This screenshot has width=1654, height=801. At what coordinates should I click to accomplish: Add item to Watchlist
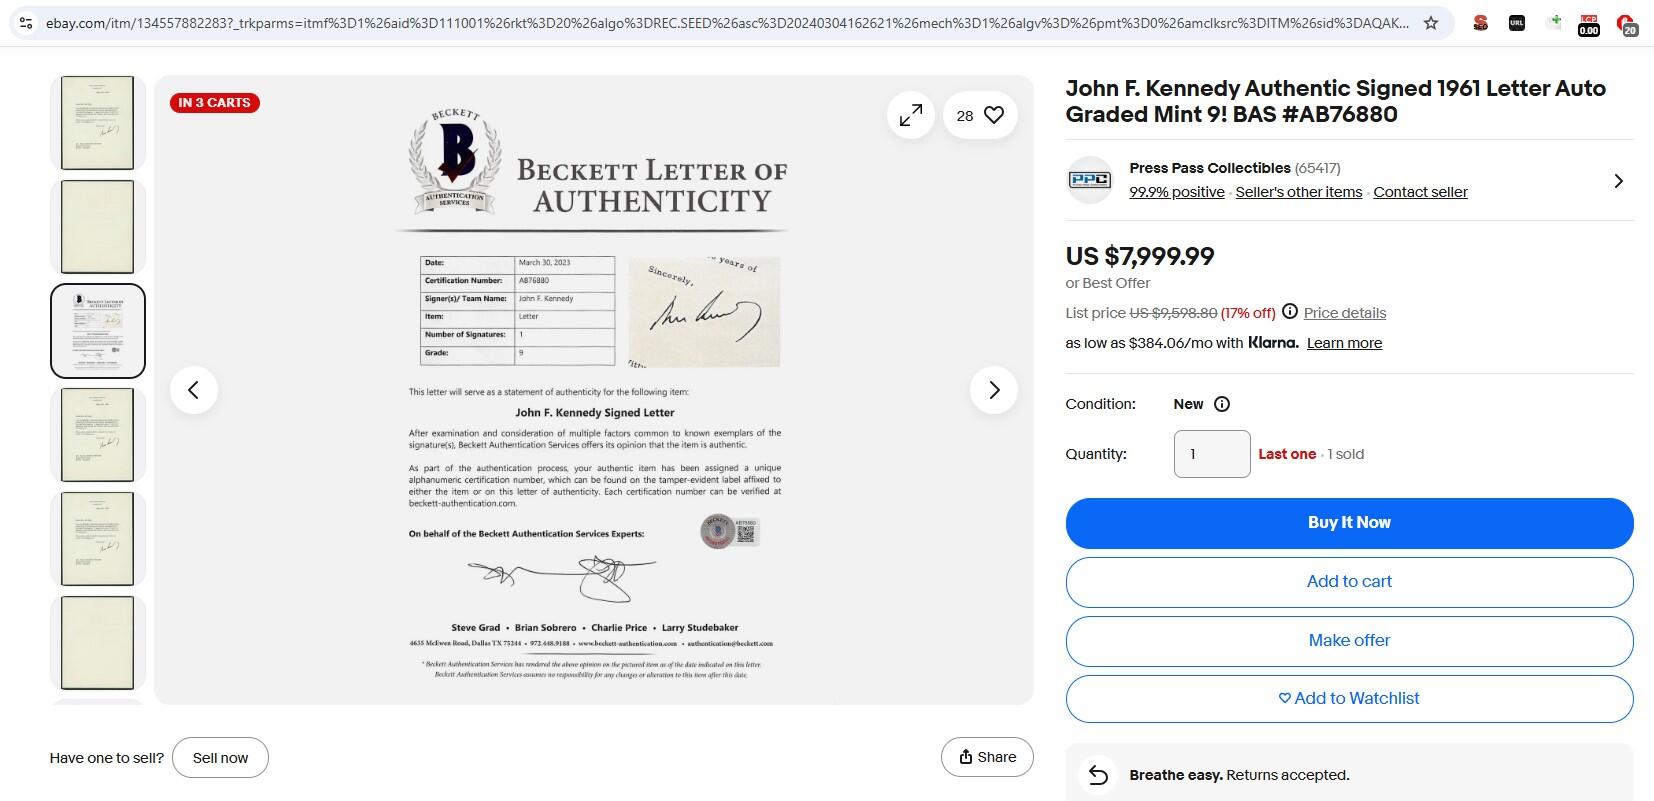tap(1349, 699)
